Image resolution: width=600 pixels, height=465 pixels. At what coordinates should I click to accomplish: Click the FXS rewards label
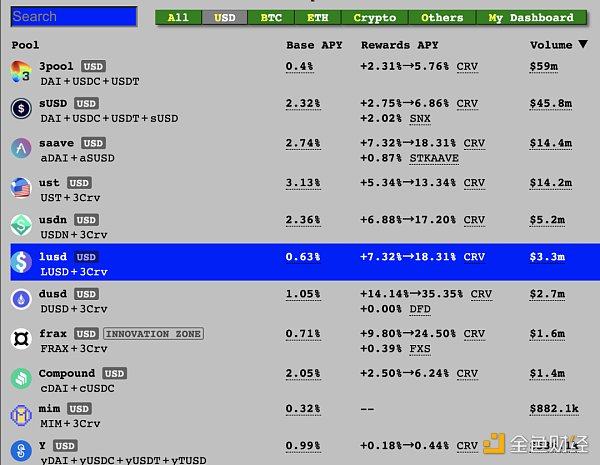pyautogui.click(x=420, y=349)
